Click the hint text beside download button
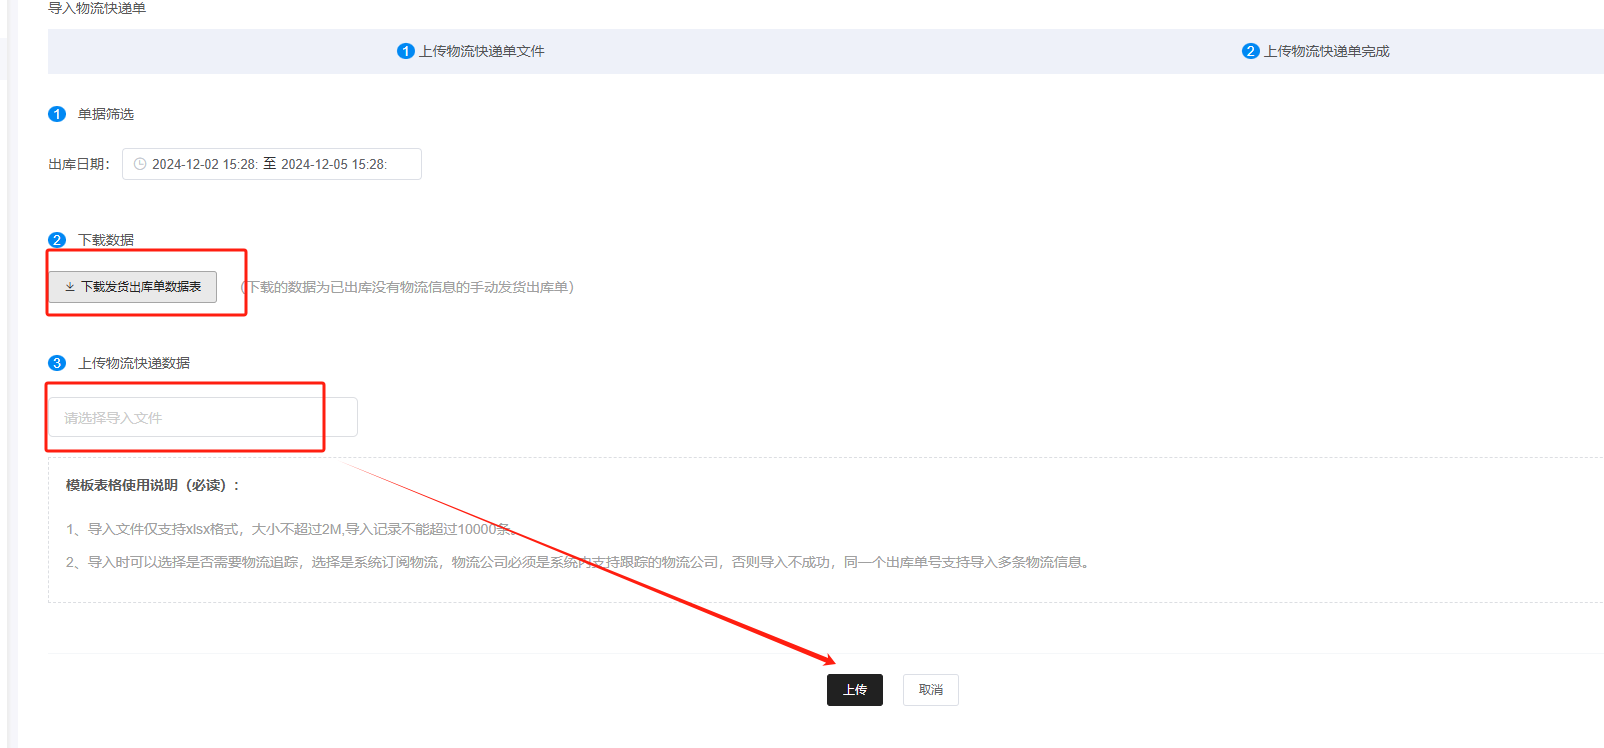This screenshot has height=748, width=1604. tap(407, 287)
